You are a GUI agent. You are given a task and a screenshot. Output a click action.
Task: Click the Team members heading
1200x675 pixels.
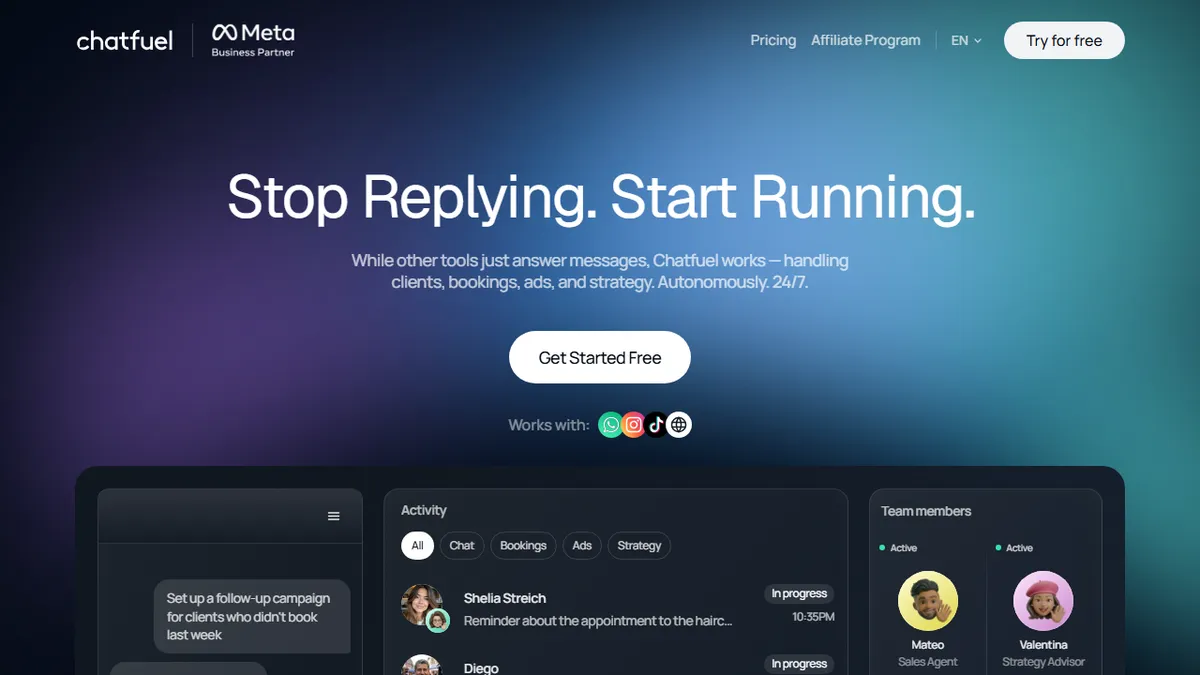tap(926, 511)
